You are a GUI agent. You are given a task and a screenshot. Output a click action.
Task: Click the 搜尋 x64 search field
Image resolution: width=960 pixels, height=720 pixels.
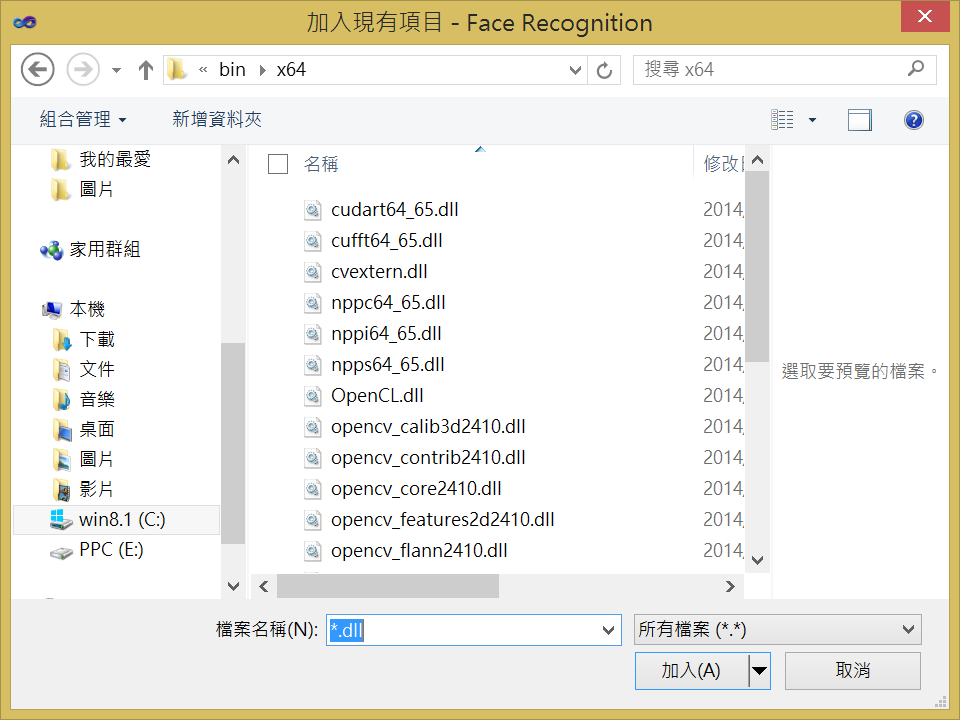click(770, 70)
